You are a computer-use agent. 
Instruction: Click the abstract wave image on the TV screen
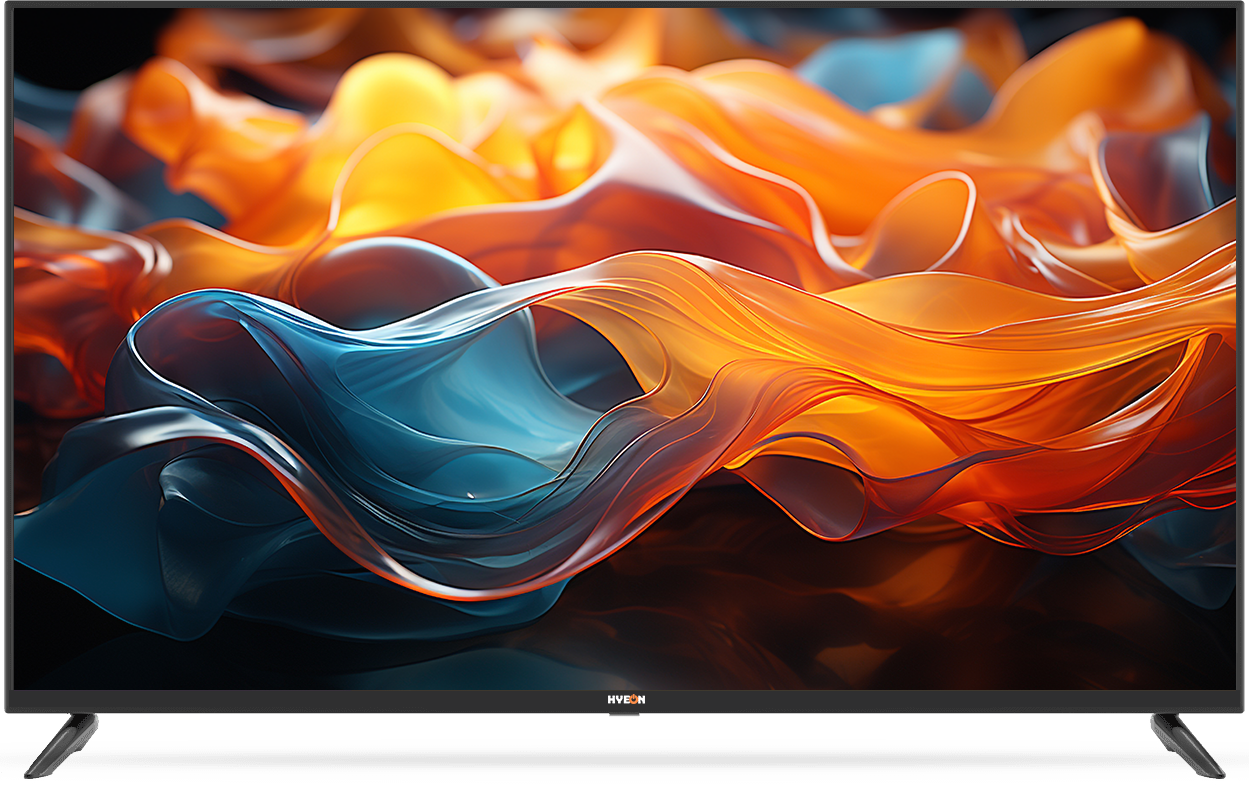coord(625,349)
